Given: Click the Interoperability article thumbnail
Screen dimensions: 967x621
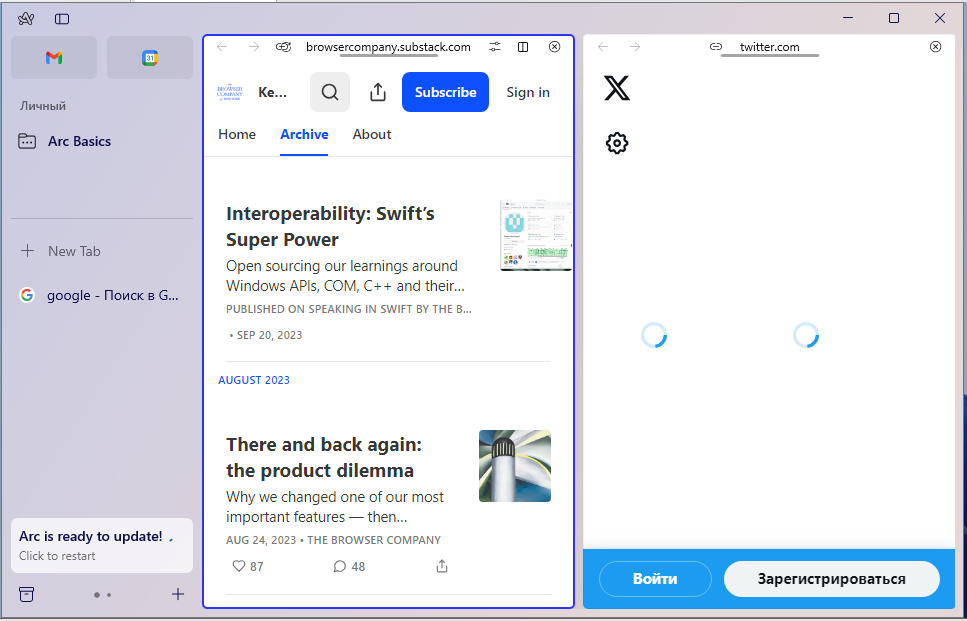Looking at the screenshot, I should pos(536,235).
